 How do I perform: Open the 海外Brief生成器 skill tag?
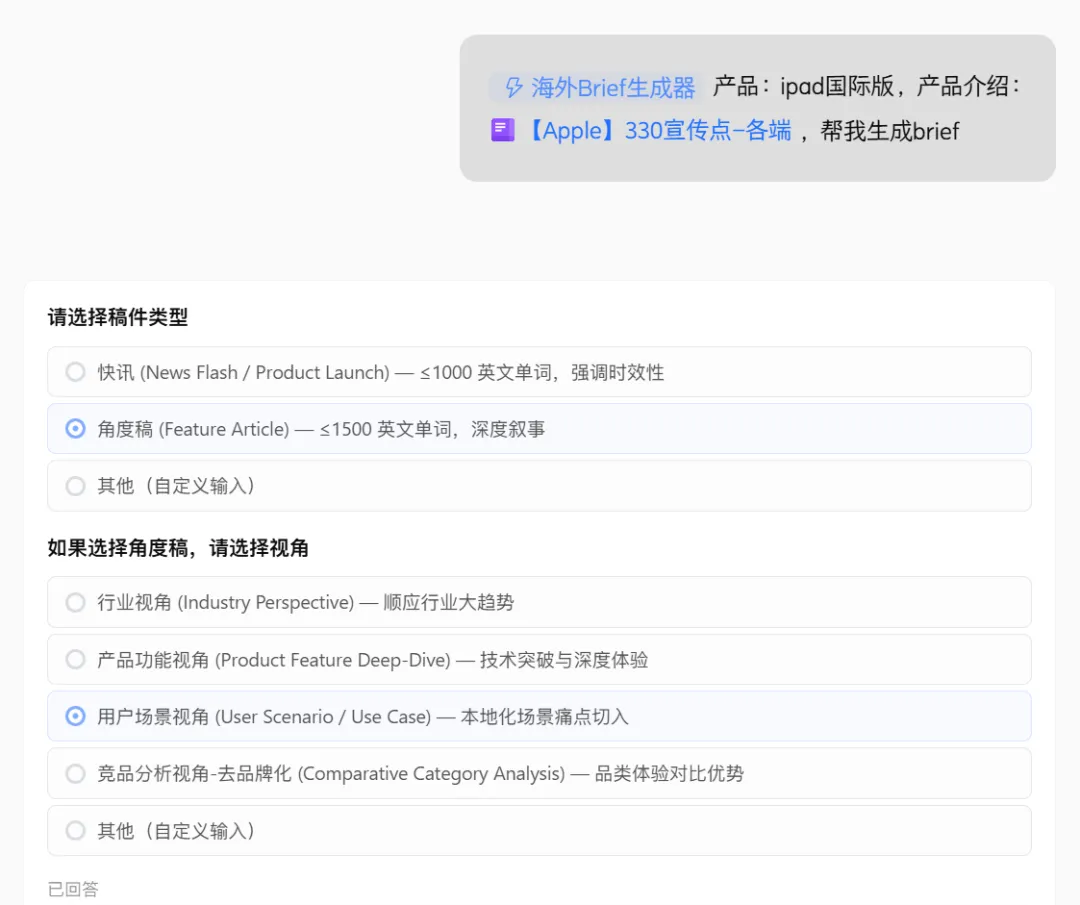596,88
